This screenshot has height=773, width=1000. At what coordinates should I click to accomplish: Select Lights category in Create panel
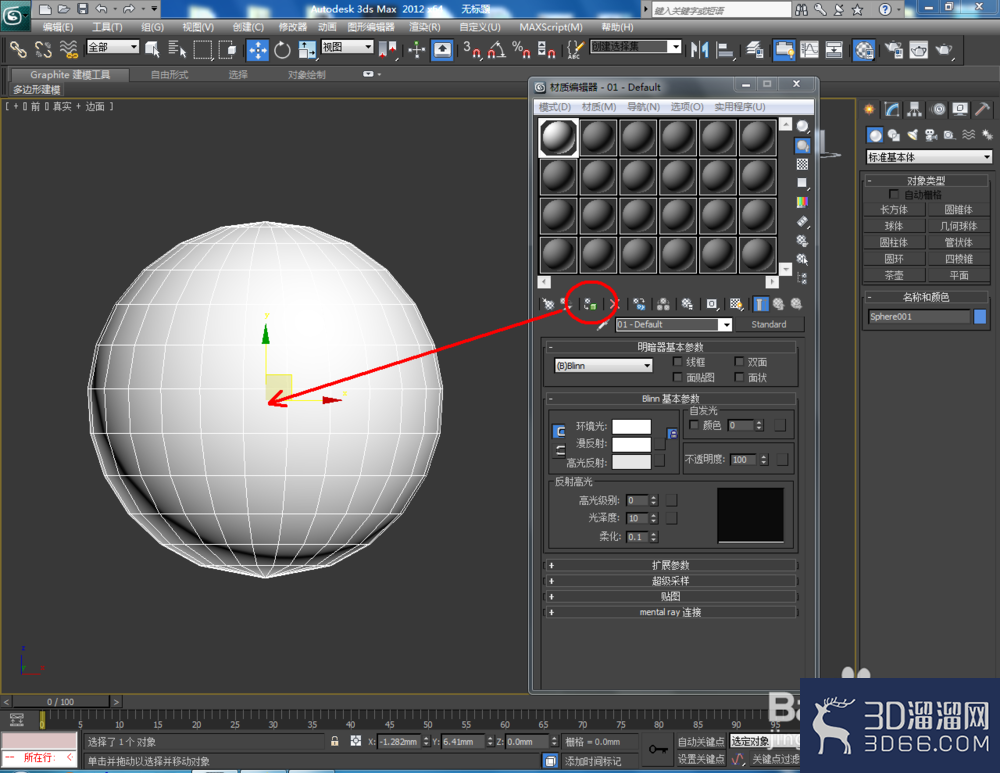coord(913,135)
